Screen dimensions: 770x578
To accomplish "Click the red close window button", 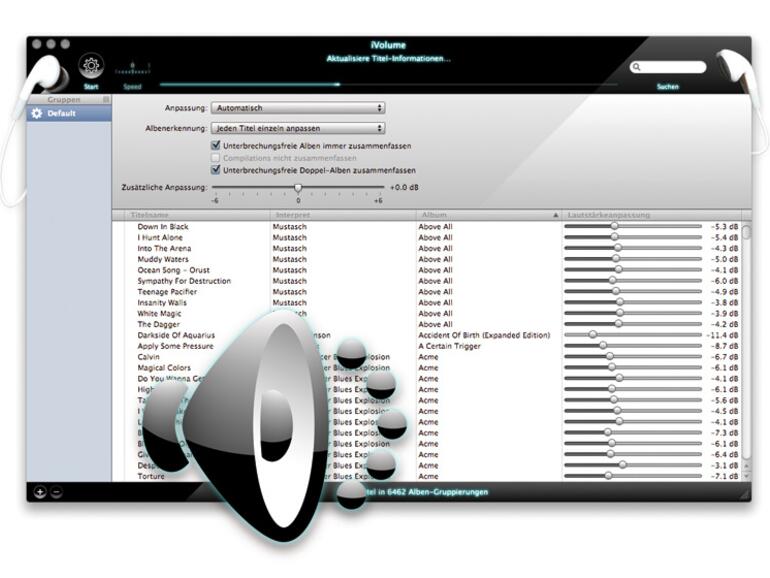I will (x=37, y=44).
